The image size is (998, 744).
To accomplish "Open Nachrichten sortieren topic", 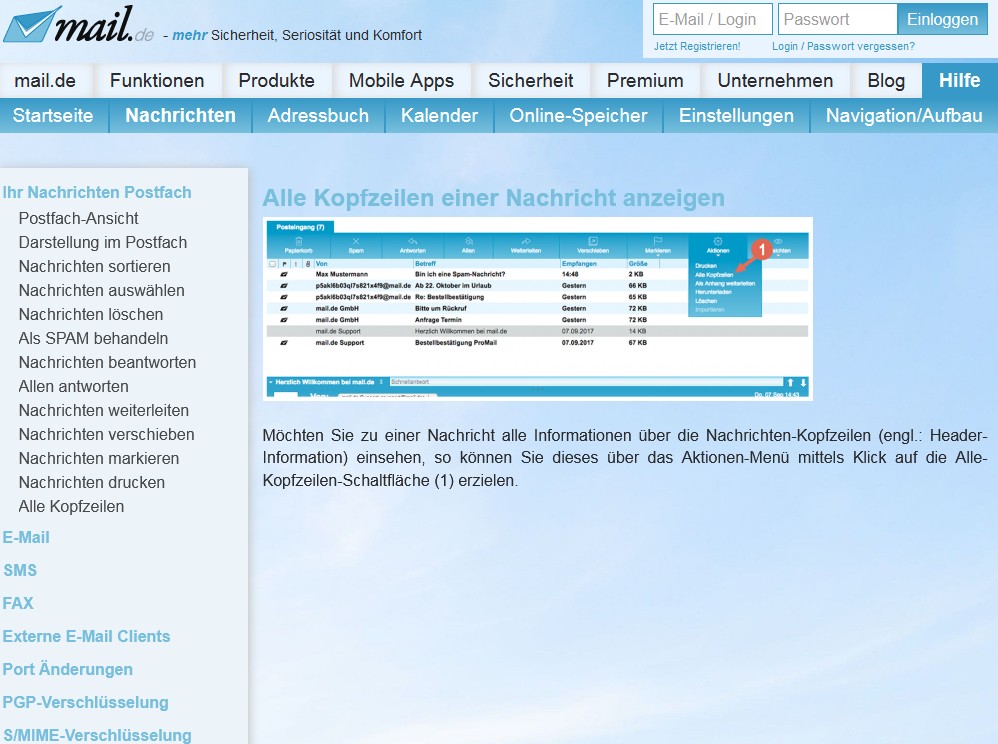I will (x=94, y=266).
